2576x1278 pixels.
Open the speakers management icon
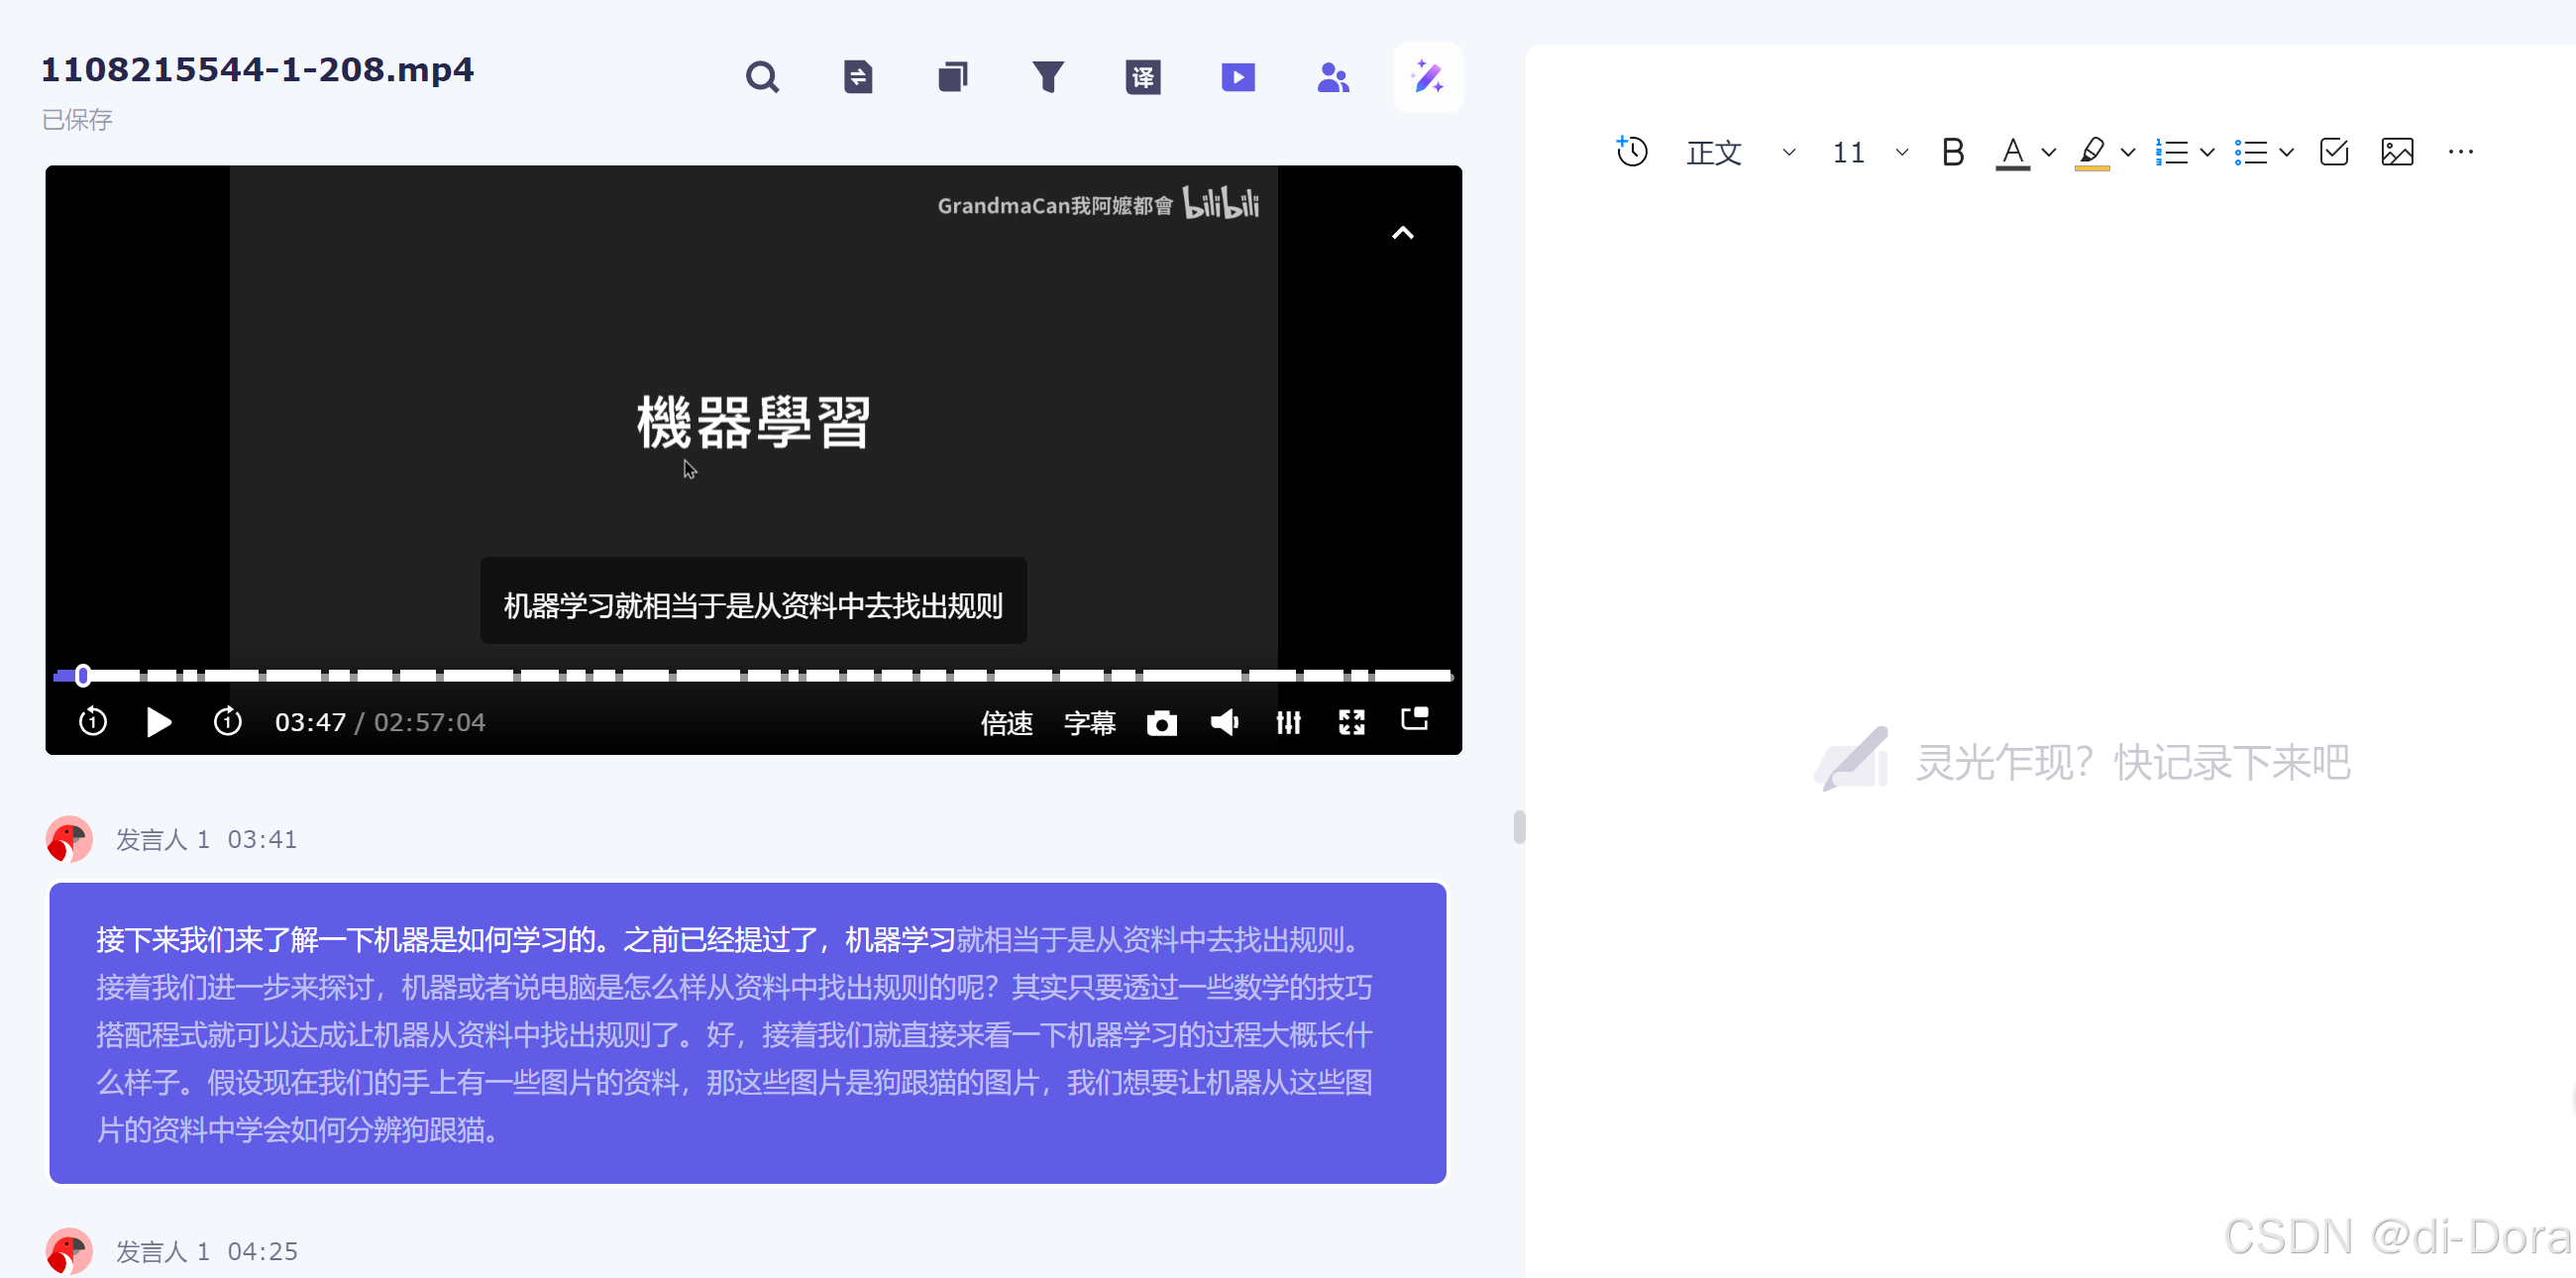point(1332,77)
